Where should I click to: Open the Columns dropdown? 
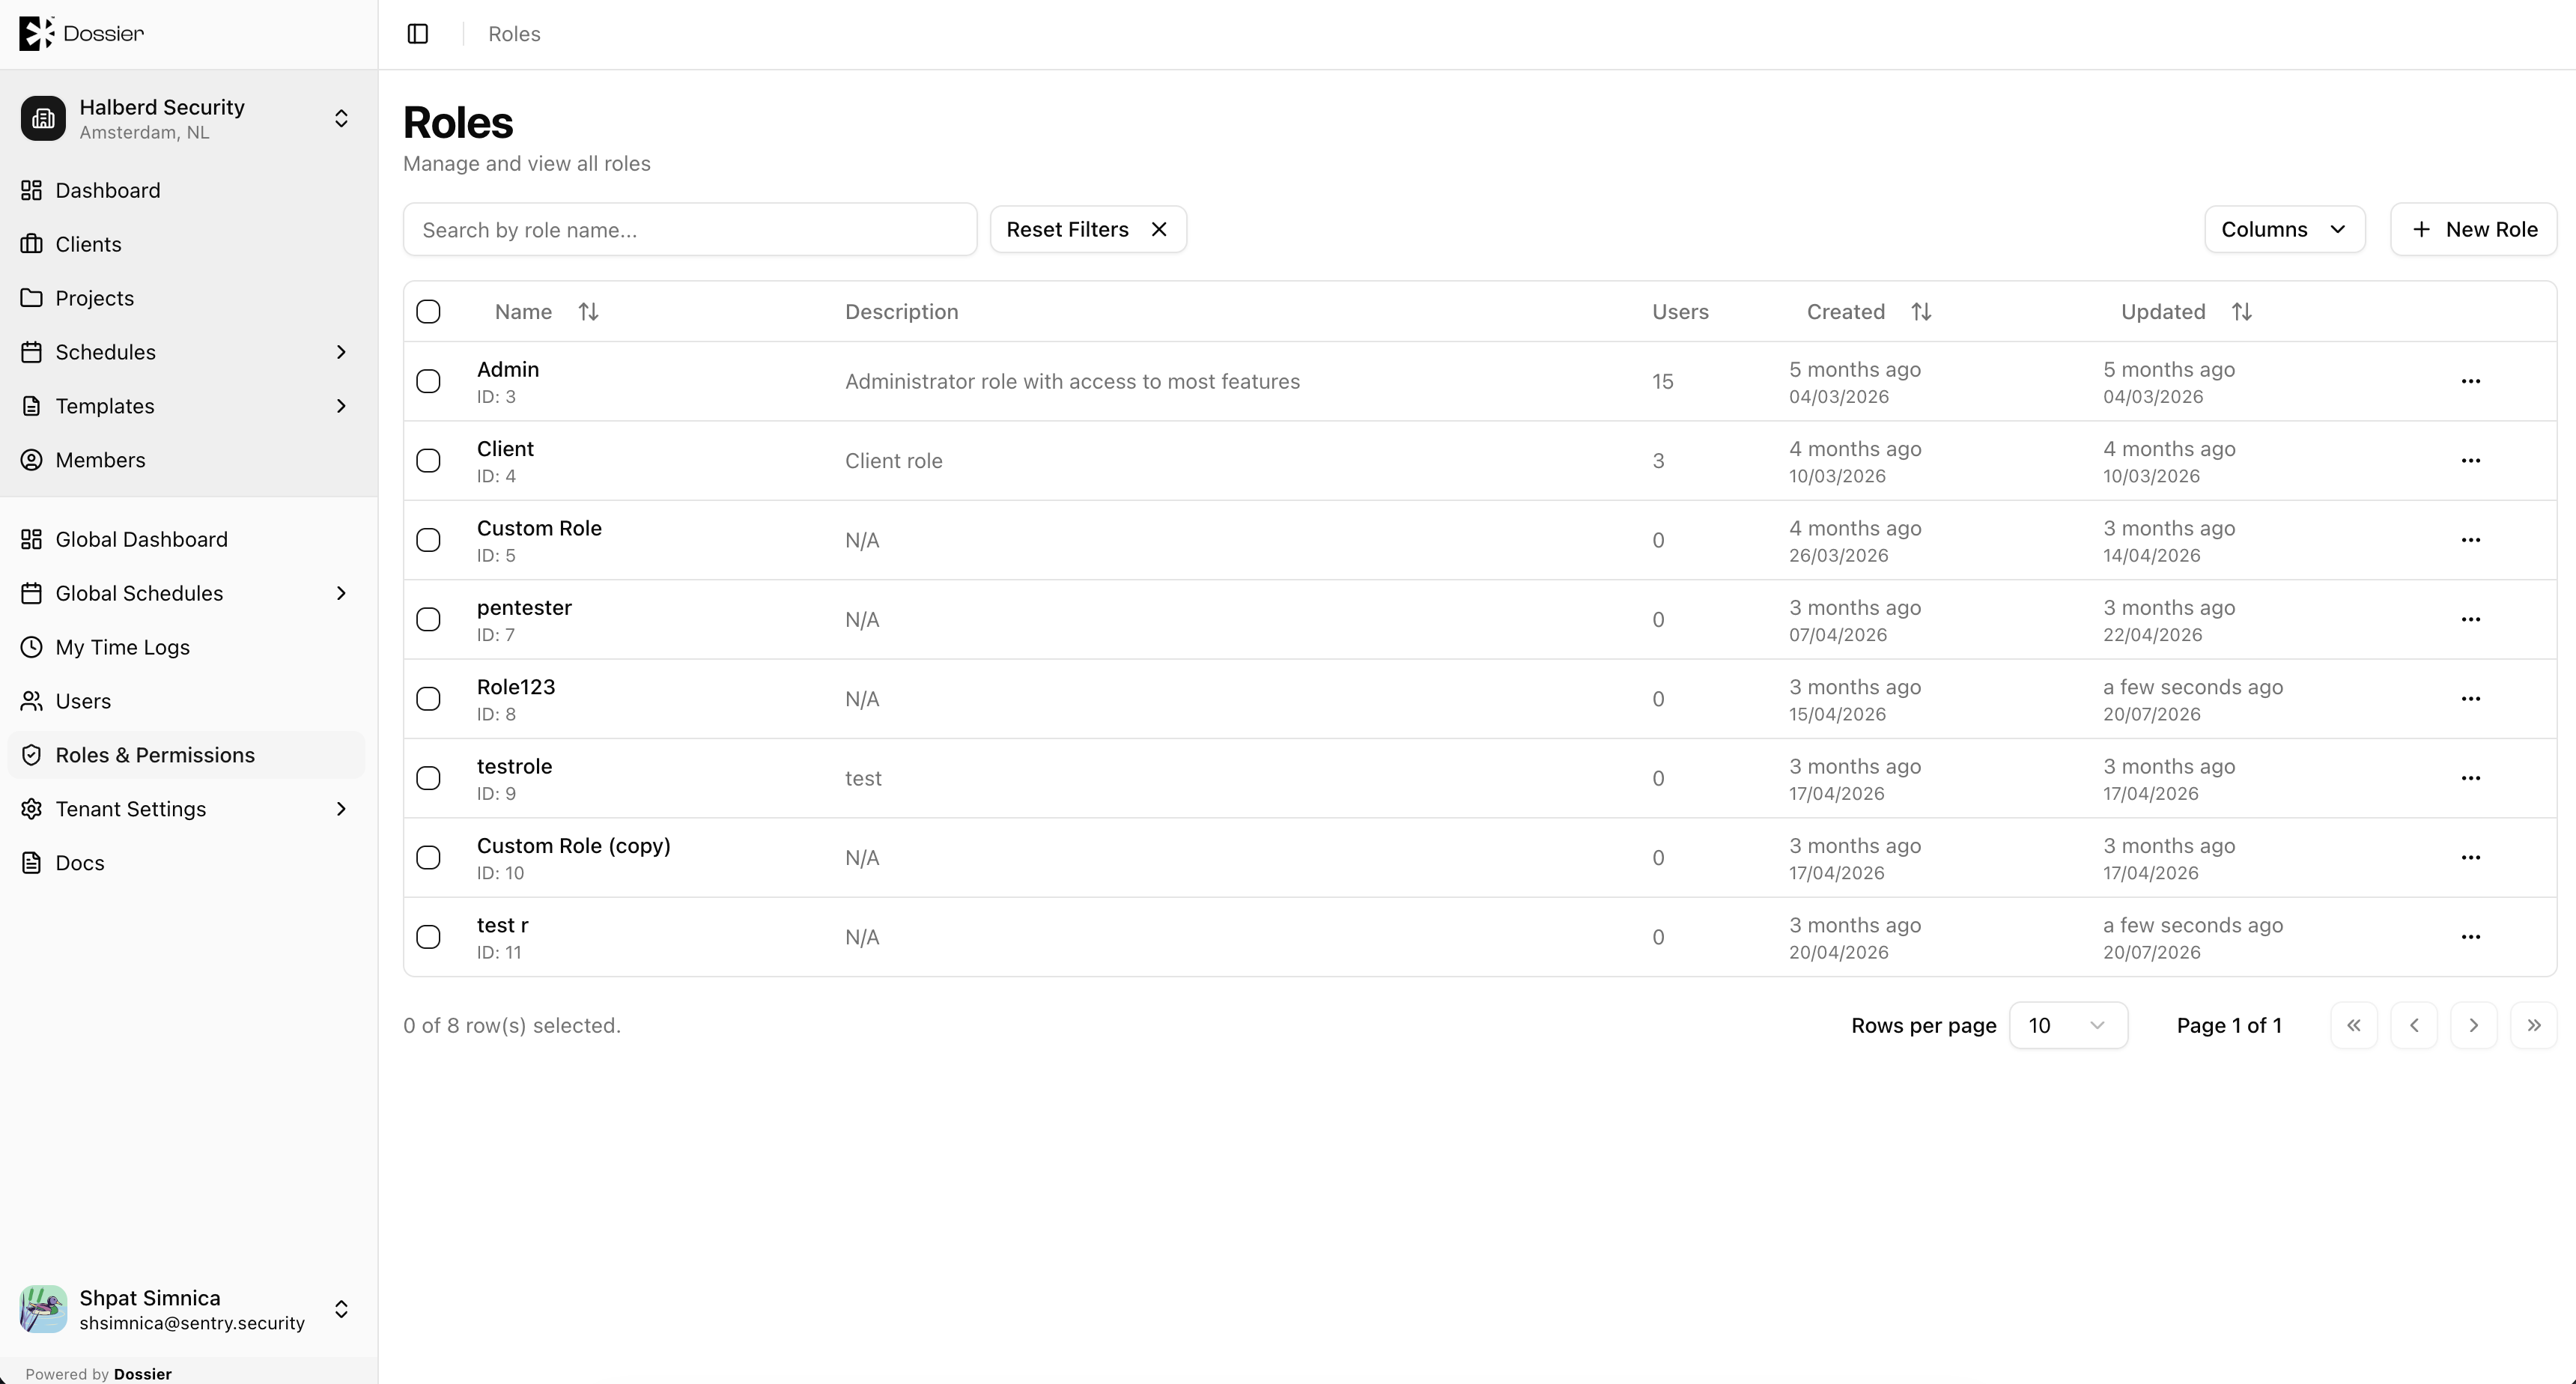(2284, 229)
